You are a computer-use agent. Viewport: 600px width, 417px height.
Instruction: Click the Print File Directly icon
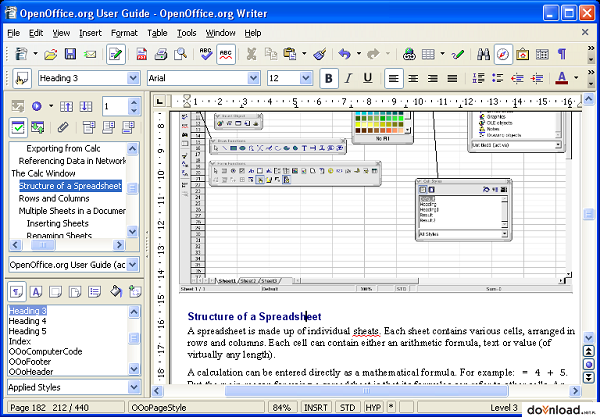[161, 54]
